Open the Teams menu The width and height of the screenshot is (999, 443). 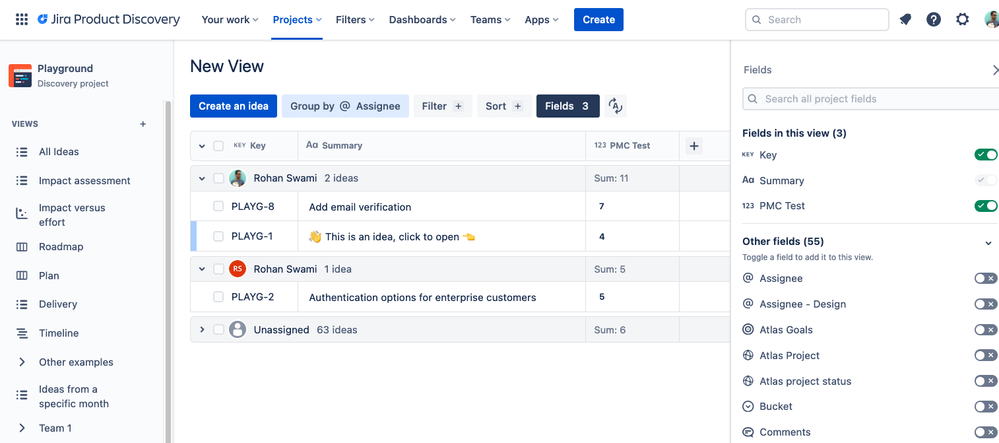[x=491, y=20]
